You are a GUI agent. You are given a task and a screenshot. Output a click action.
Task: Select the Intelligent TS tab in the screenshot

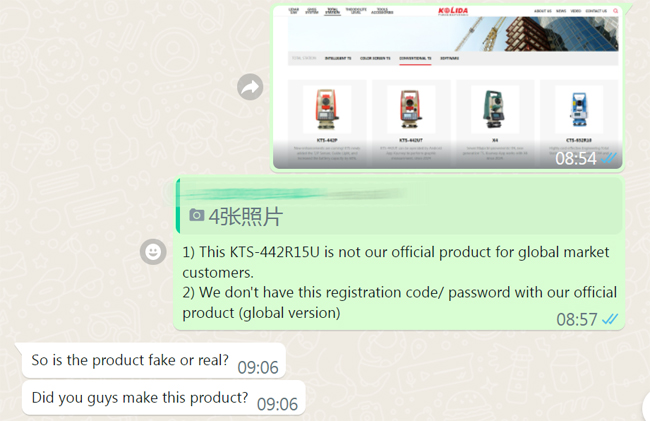(338, 58)
